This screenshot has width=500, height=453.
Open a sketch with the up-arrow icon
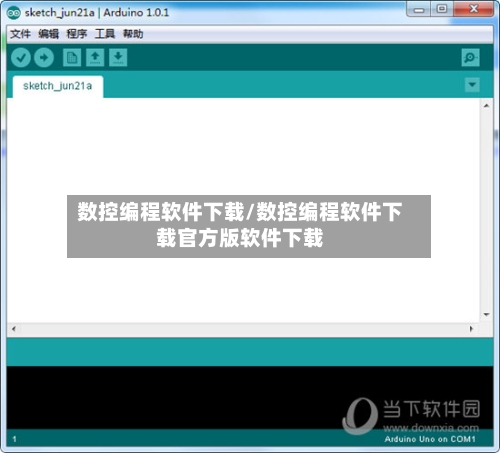coord(95,58)
